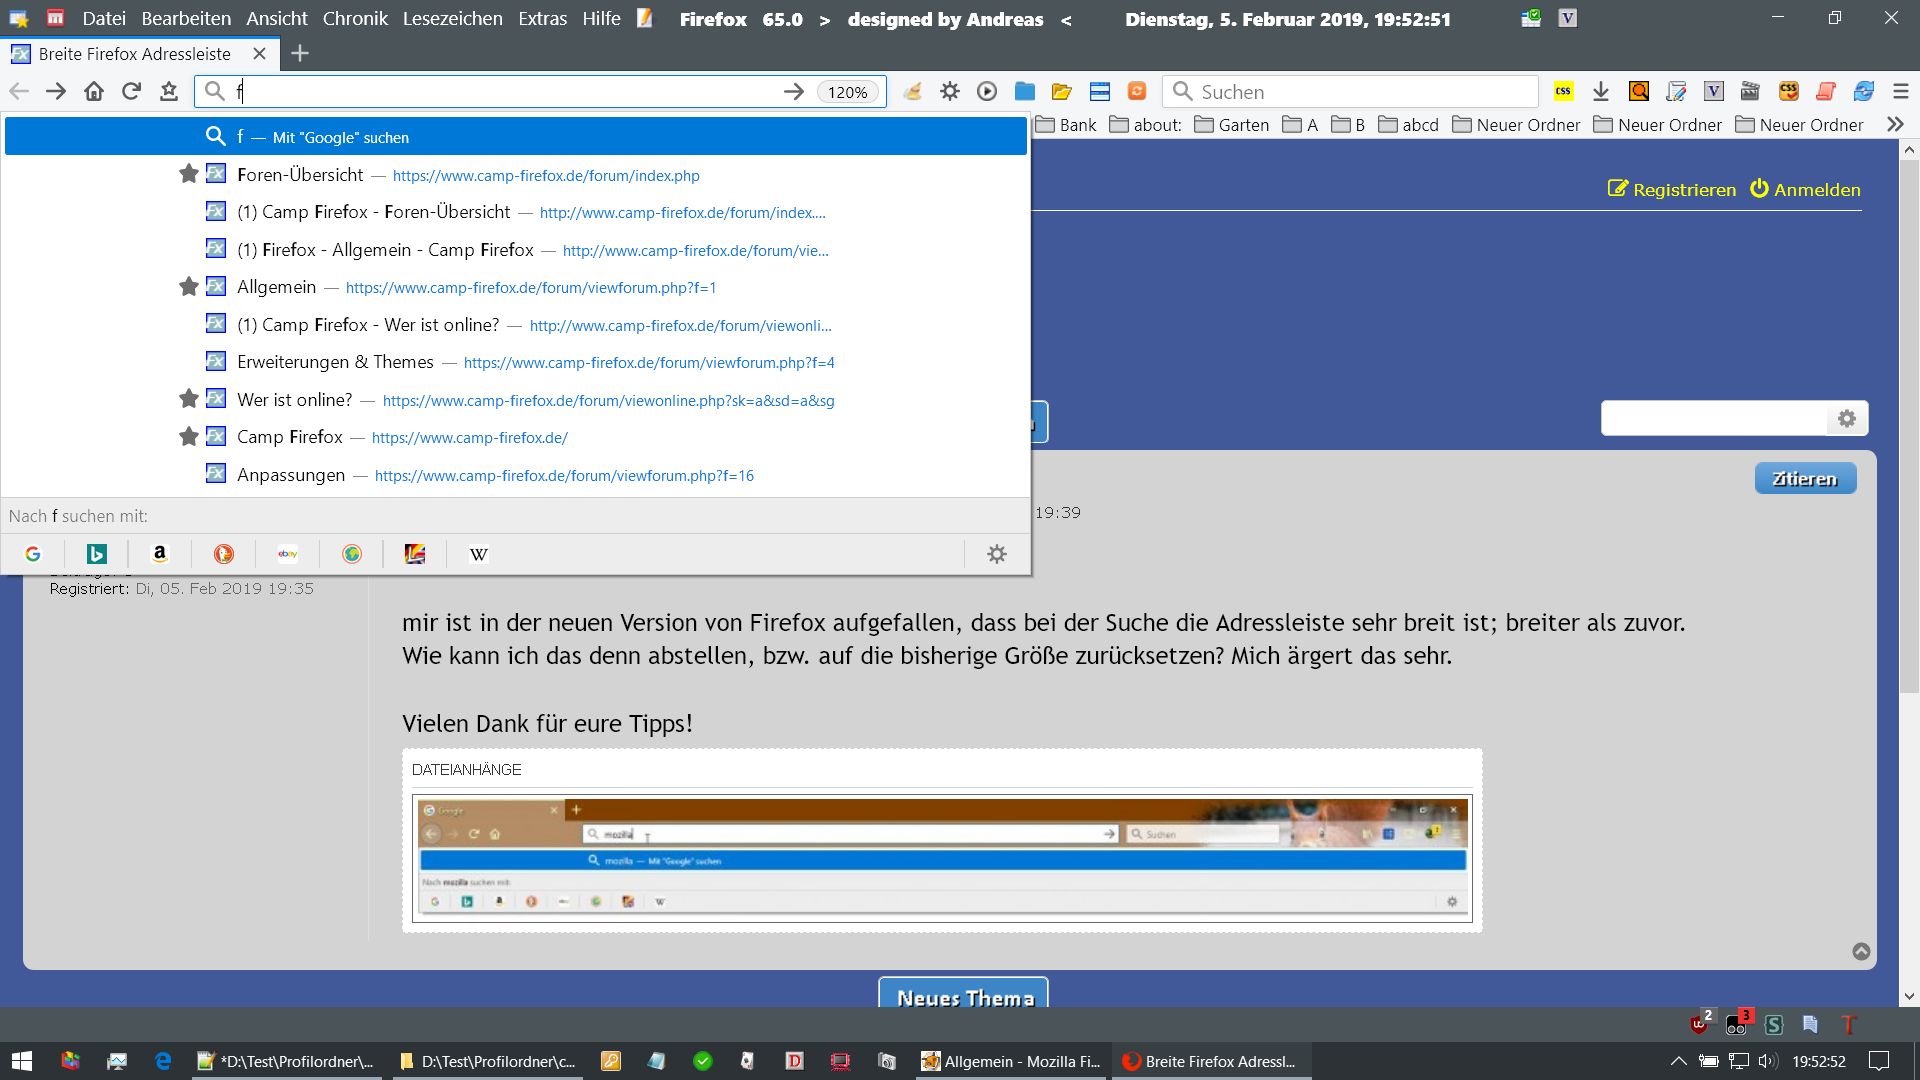Image resolution: width=1920 pixels, height=1080 pixels.
Task: Open the Chronik menu
Action: [x=355, y=18]
